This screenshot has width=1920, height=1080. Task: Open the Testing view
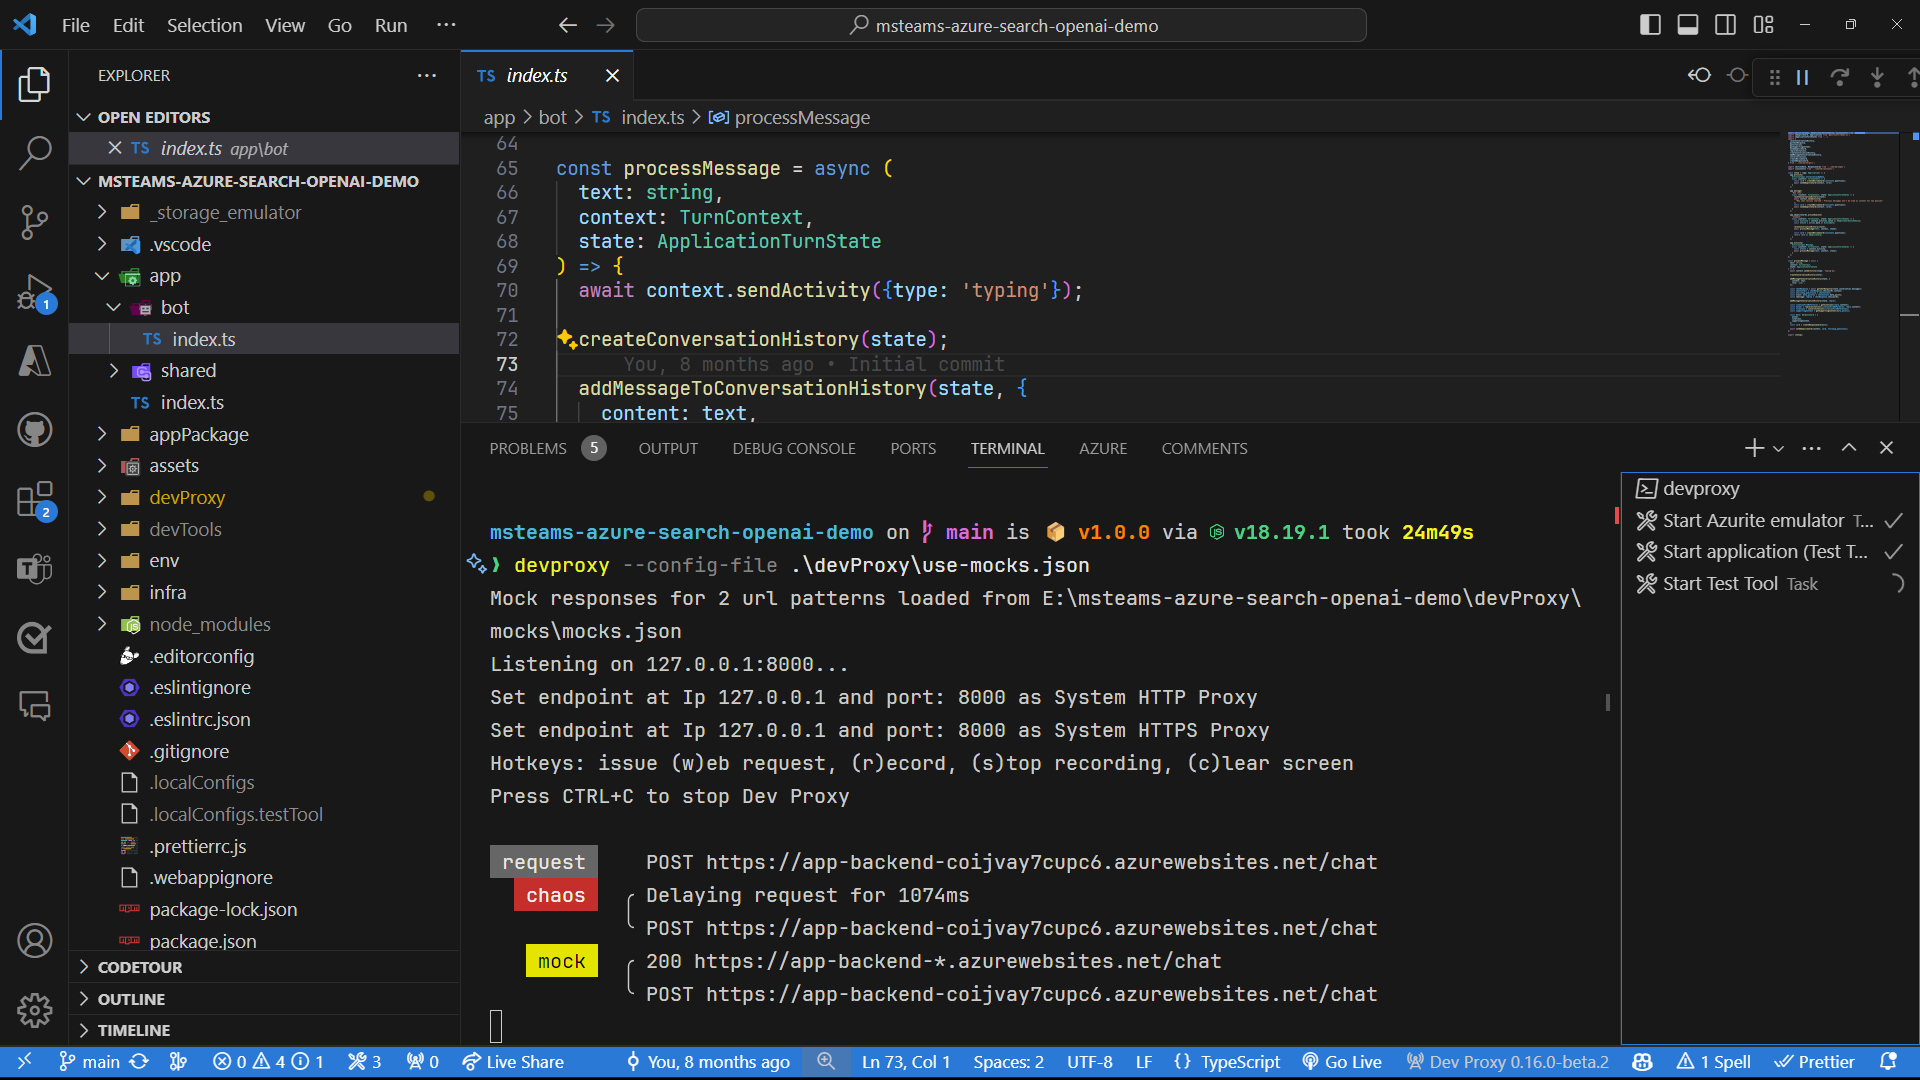pyautogui.click(x=35, y=638)
